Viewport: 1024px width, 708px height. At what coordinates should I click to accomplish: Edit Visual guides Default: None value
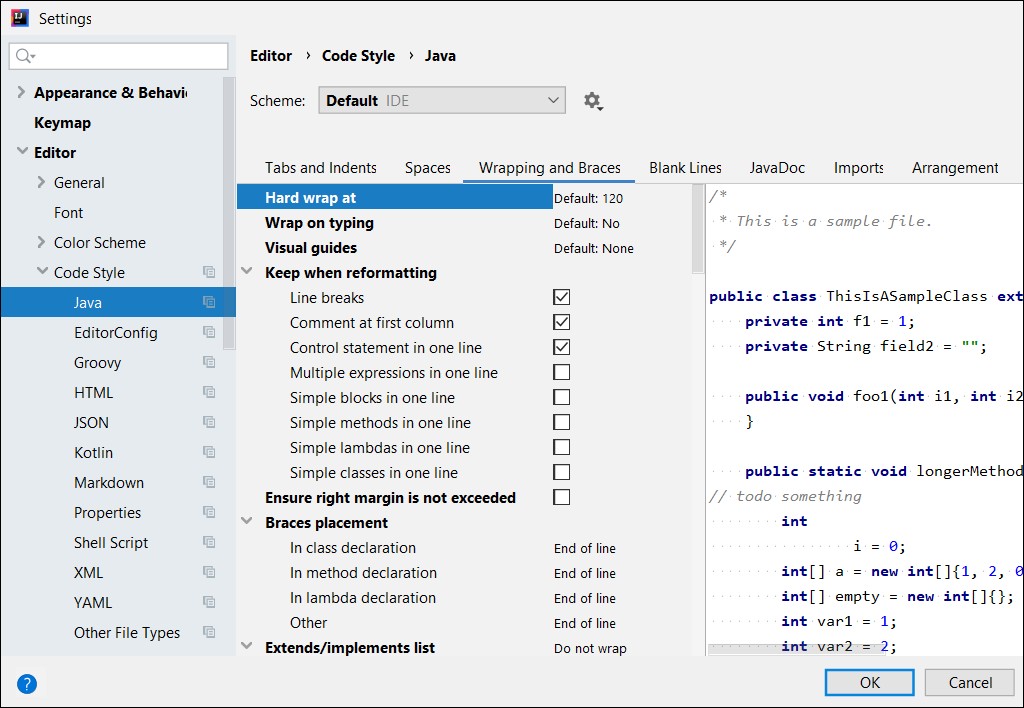[x=594, y=248]
